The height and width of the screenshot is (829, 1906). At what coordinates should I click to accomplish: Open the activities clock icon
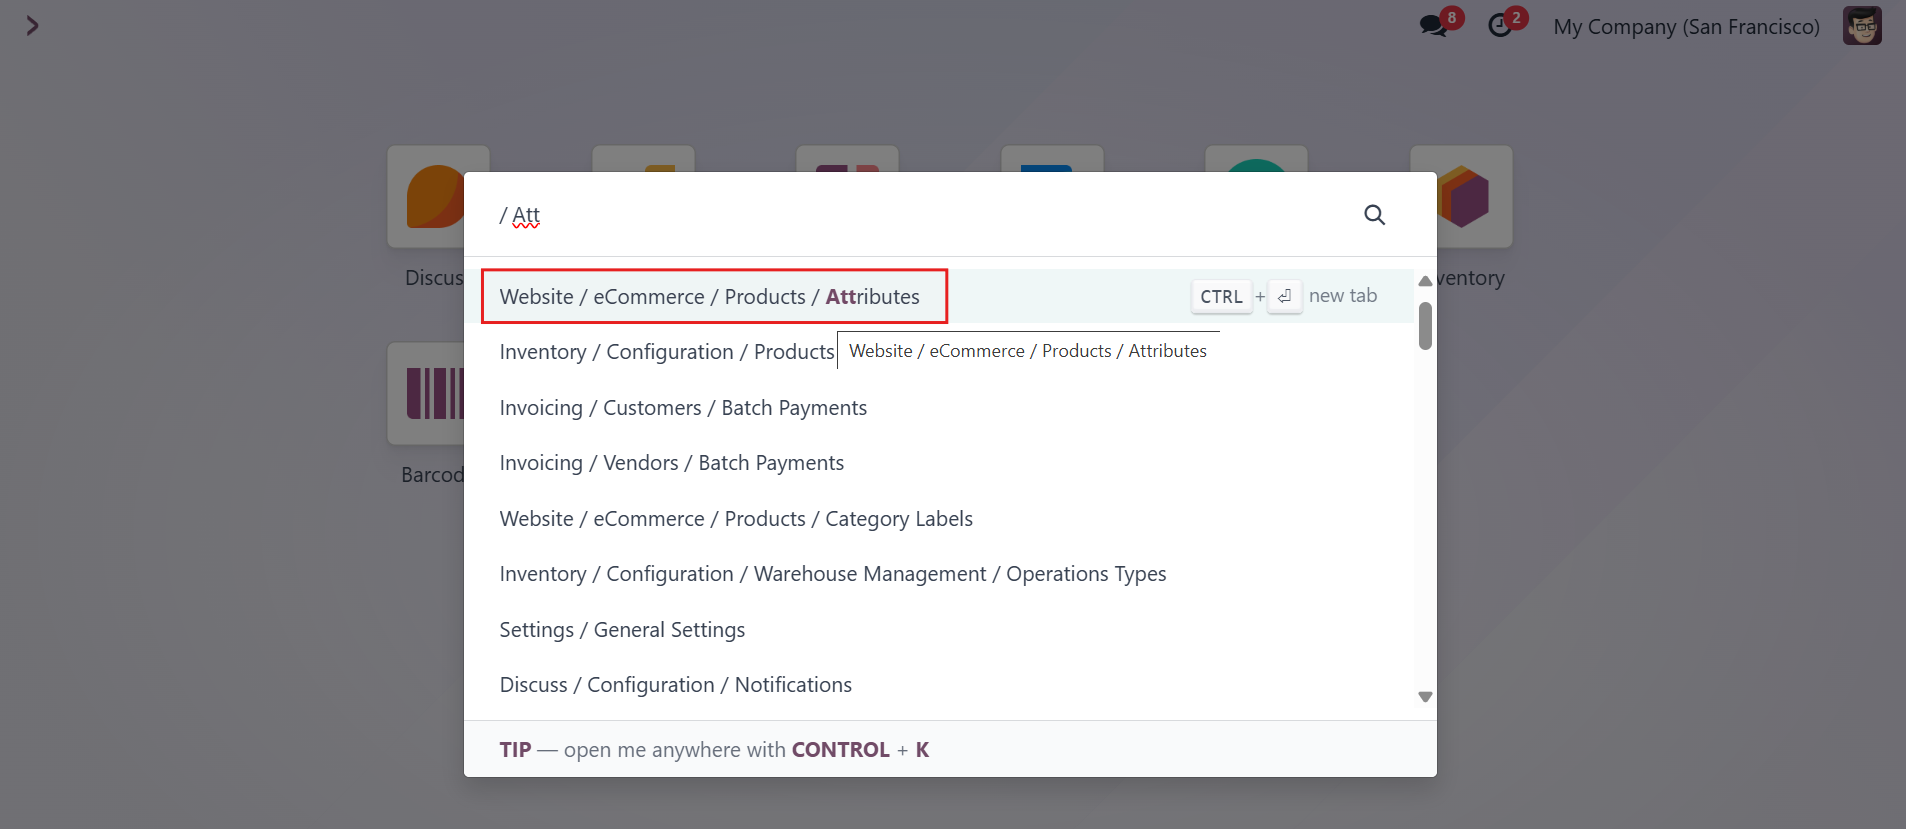click(1500, 25)
